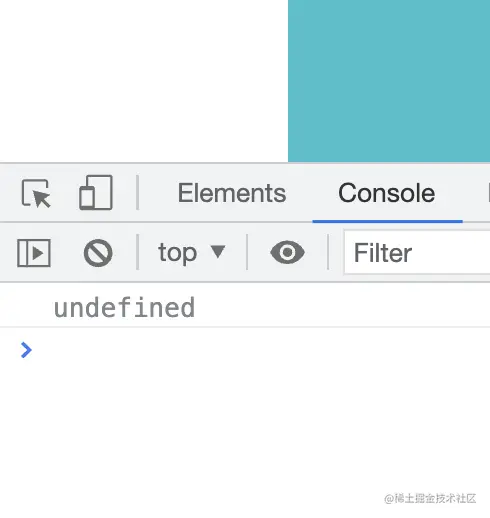Show the console sidebar panel icon
This screenshot has height=518, width=490.
34,253
